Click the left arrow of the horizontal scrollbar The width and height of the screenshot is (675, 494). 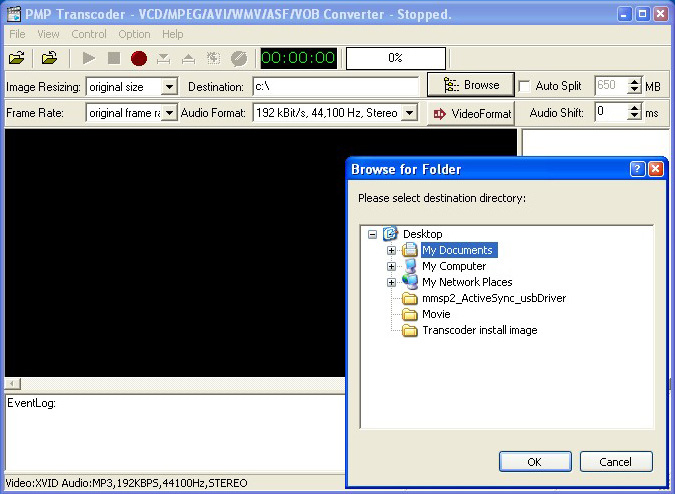(x=12, y=383)
